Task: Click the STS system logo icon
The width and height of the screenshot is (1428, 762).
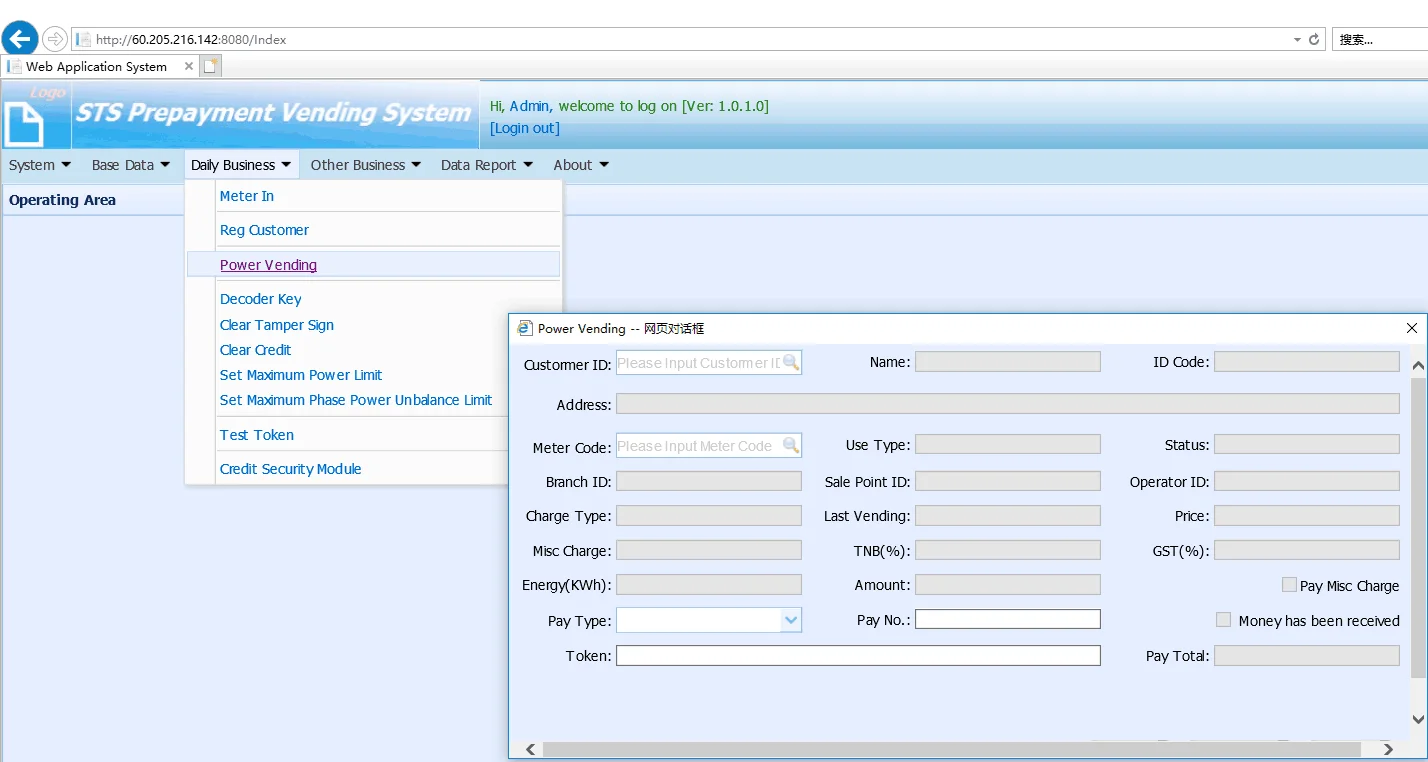Action: coord(25,124)
